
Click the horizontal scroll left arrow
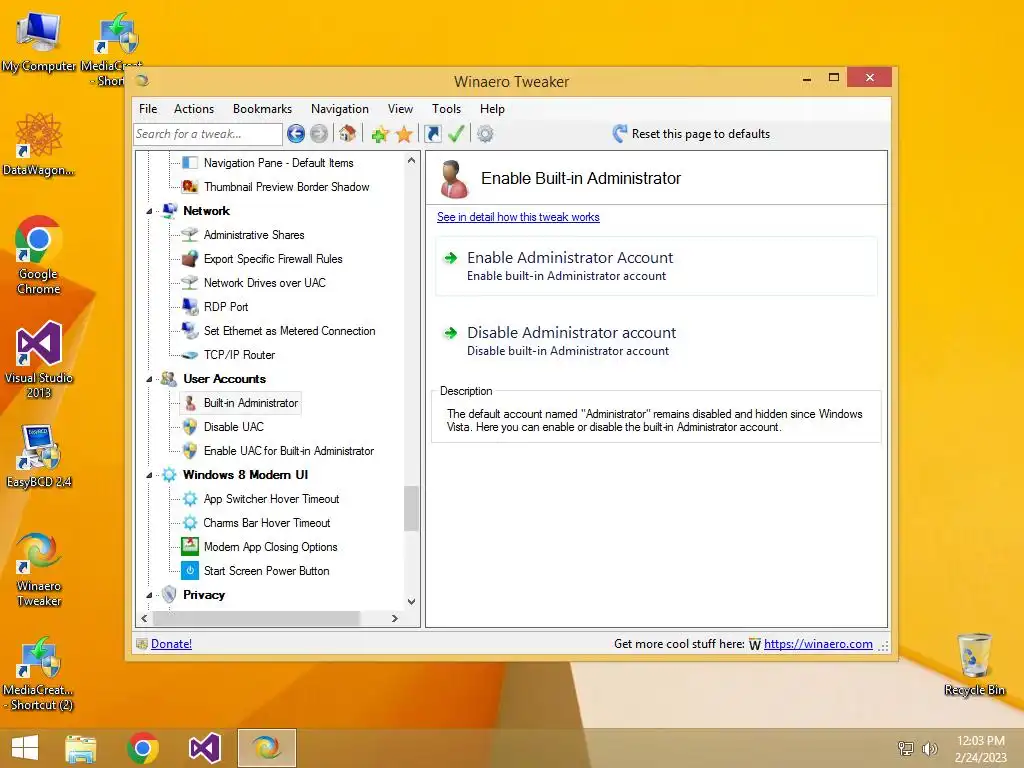tap(144, 618)
